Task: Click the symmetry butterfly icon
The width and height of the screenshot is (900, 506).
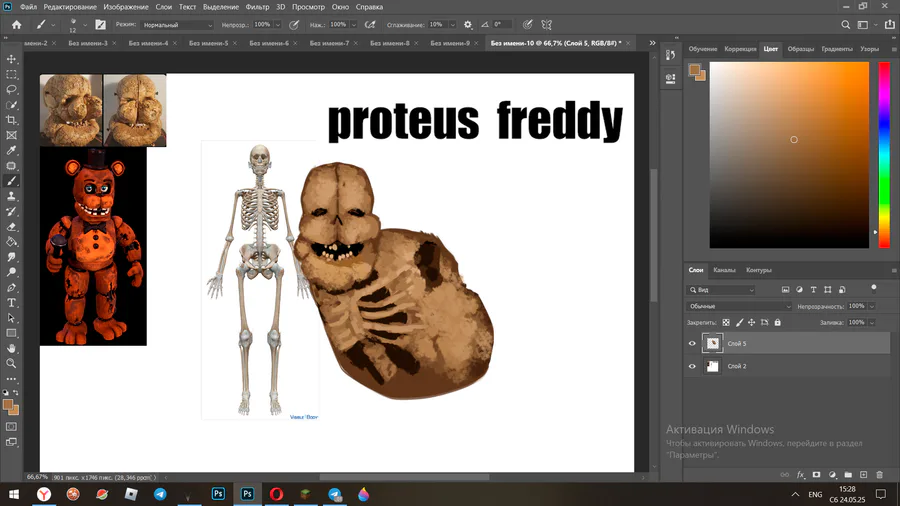Action: point(546,25)
